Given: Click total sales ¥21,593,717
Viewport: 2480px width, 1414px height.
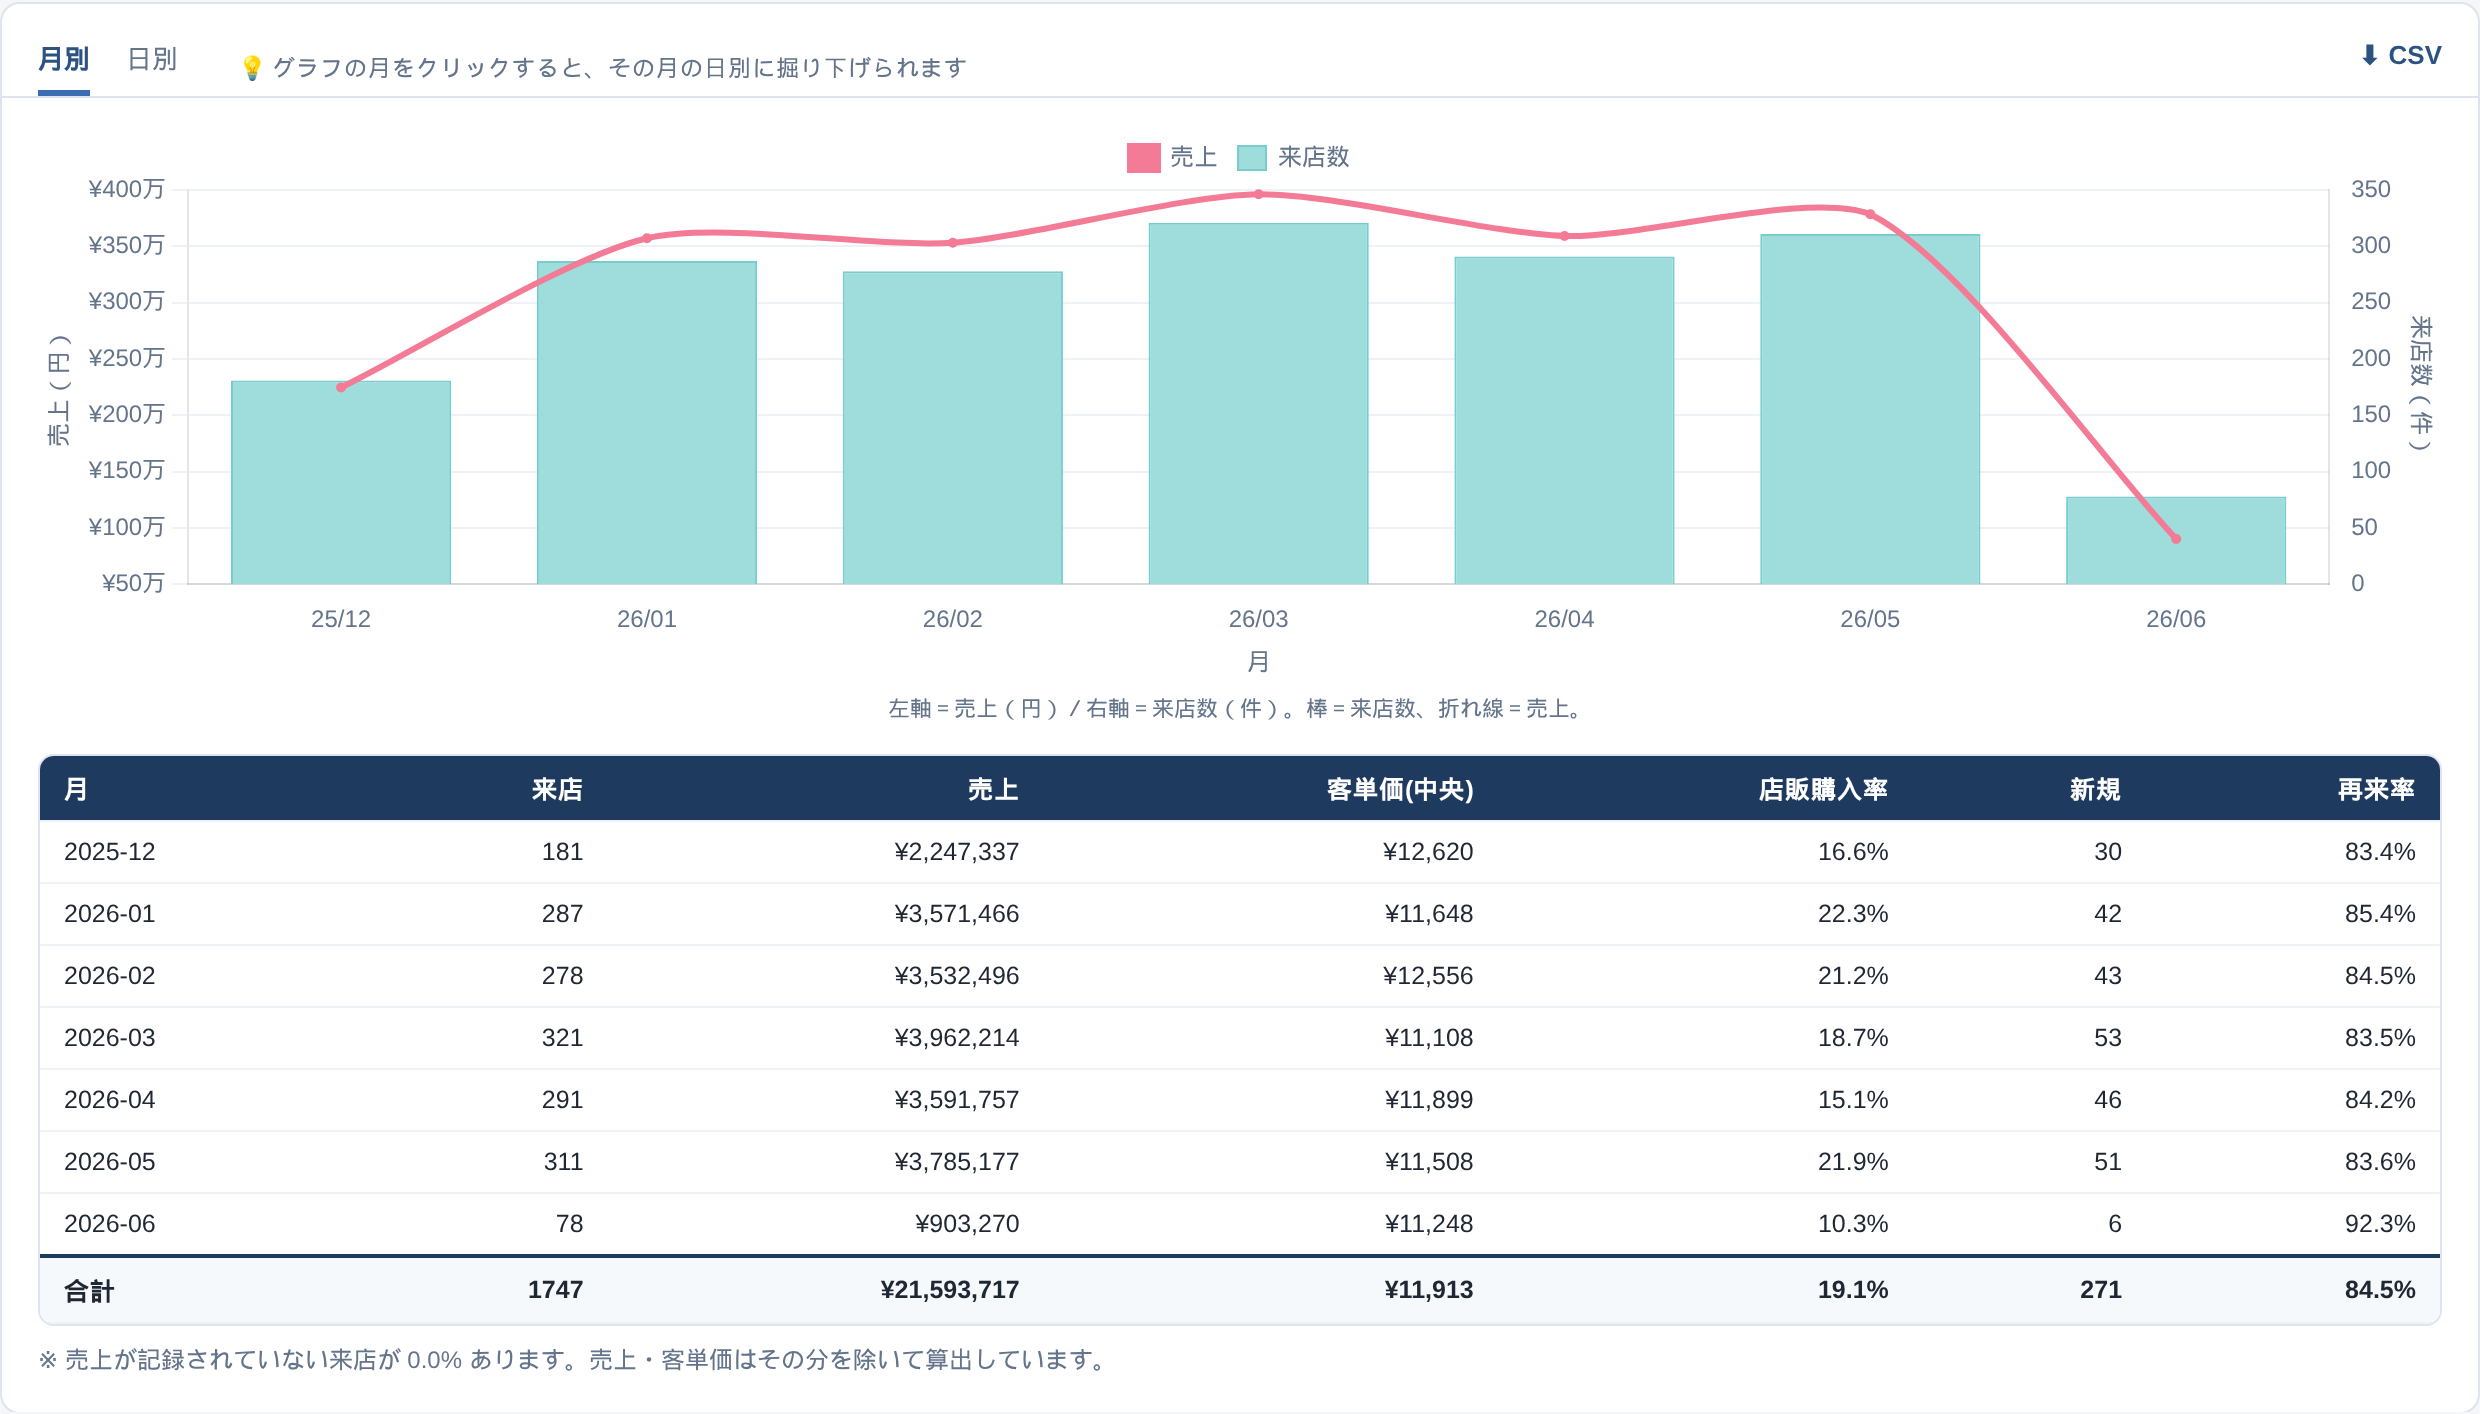Looking at the screenshot, I should pyautogui.click(x=949, y=1290).
